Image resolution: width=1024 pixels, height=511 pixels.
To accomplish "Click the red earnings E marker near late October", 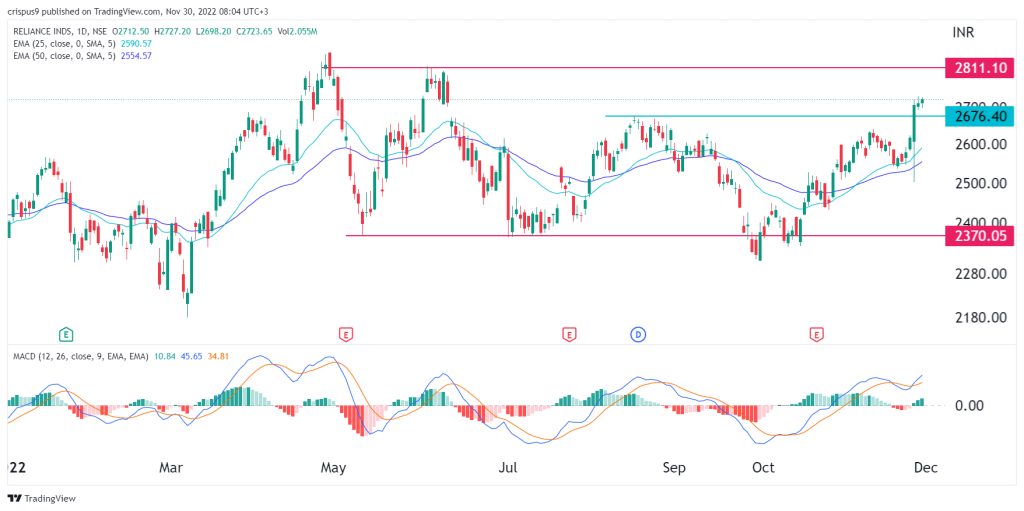I will click(816, 335).
